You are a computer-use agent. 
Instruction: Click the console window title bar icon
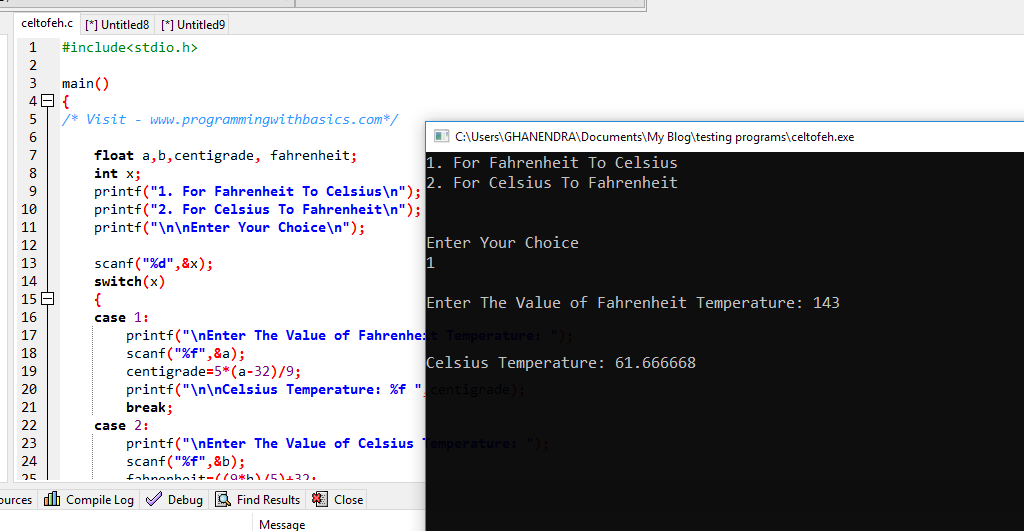[441, 136]
